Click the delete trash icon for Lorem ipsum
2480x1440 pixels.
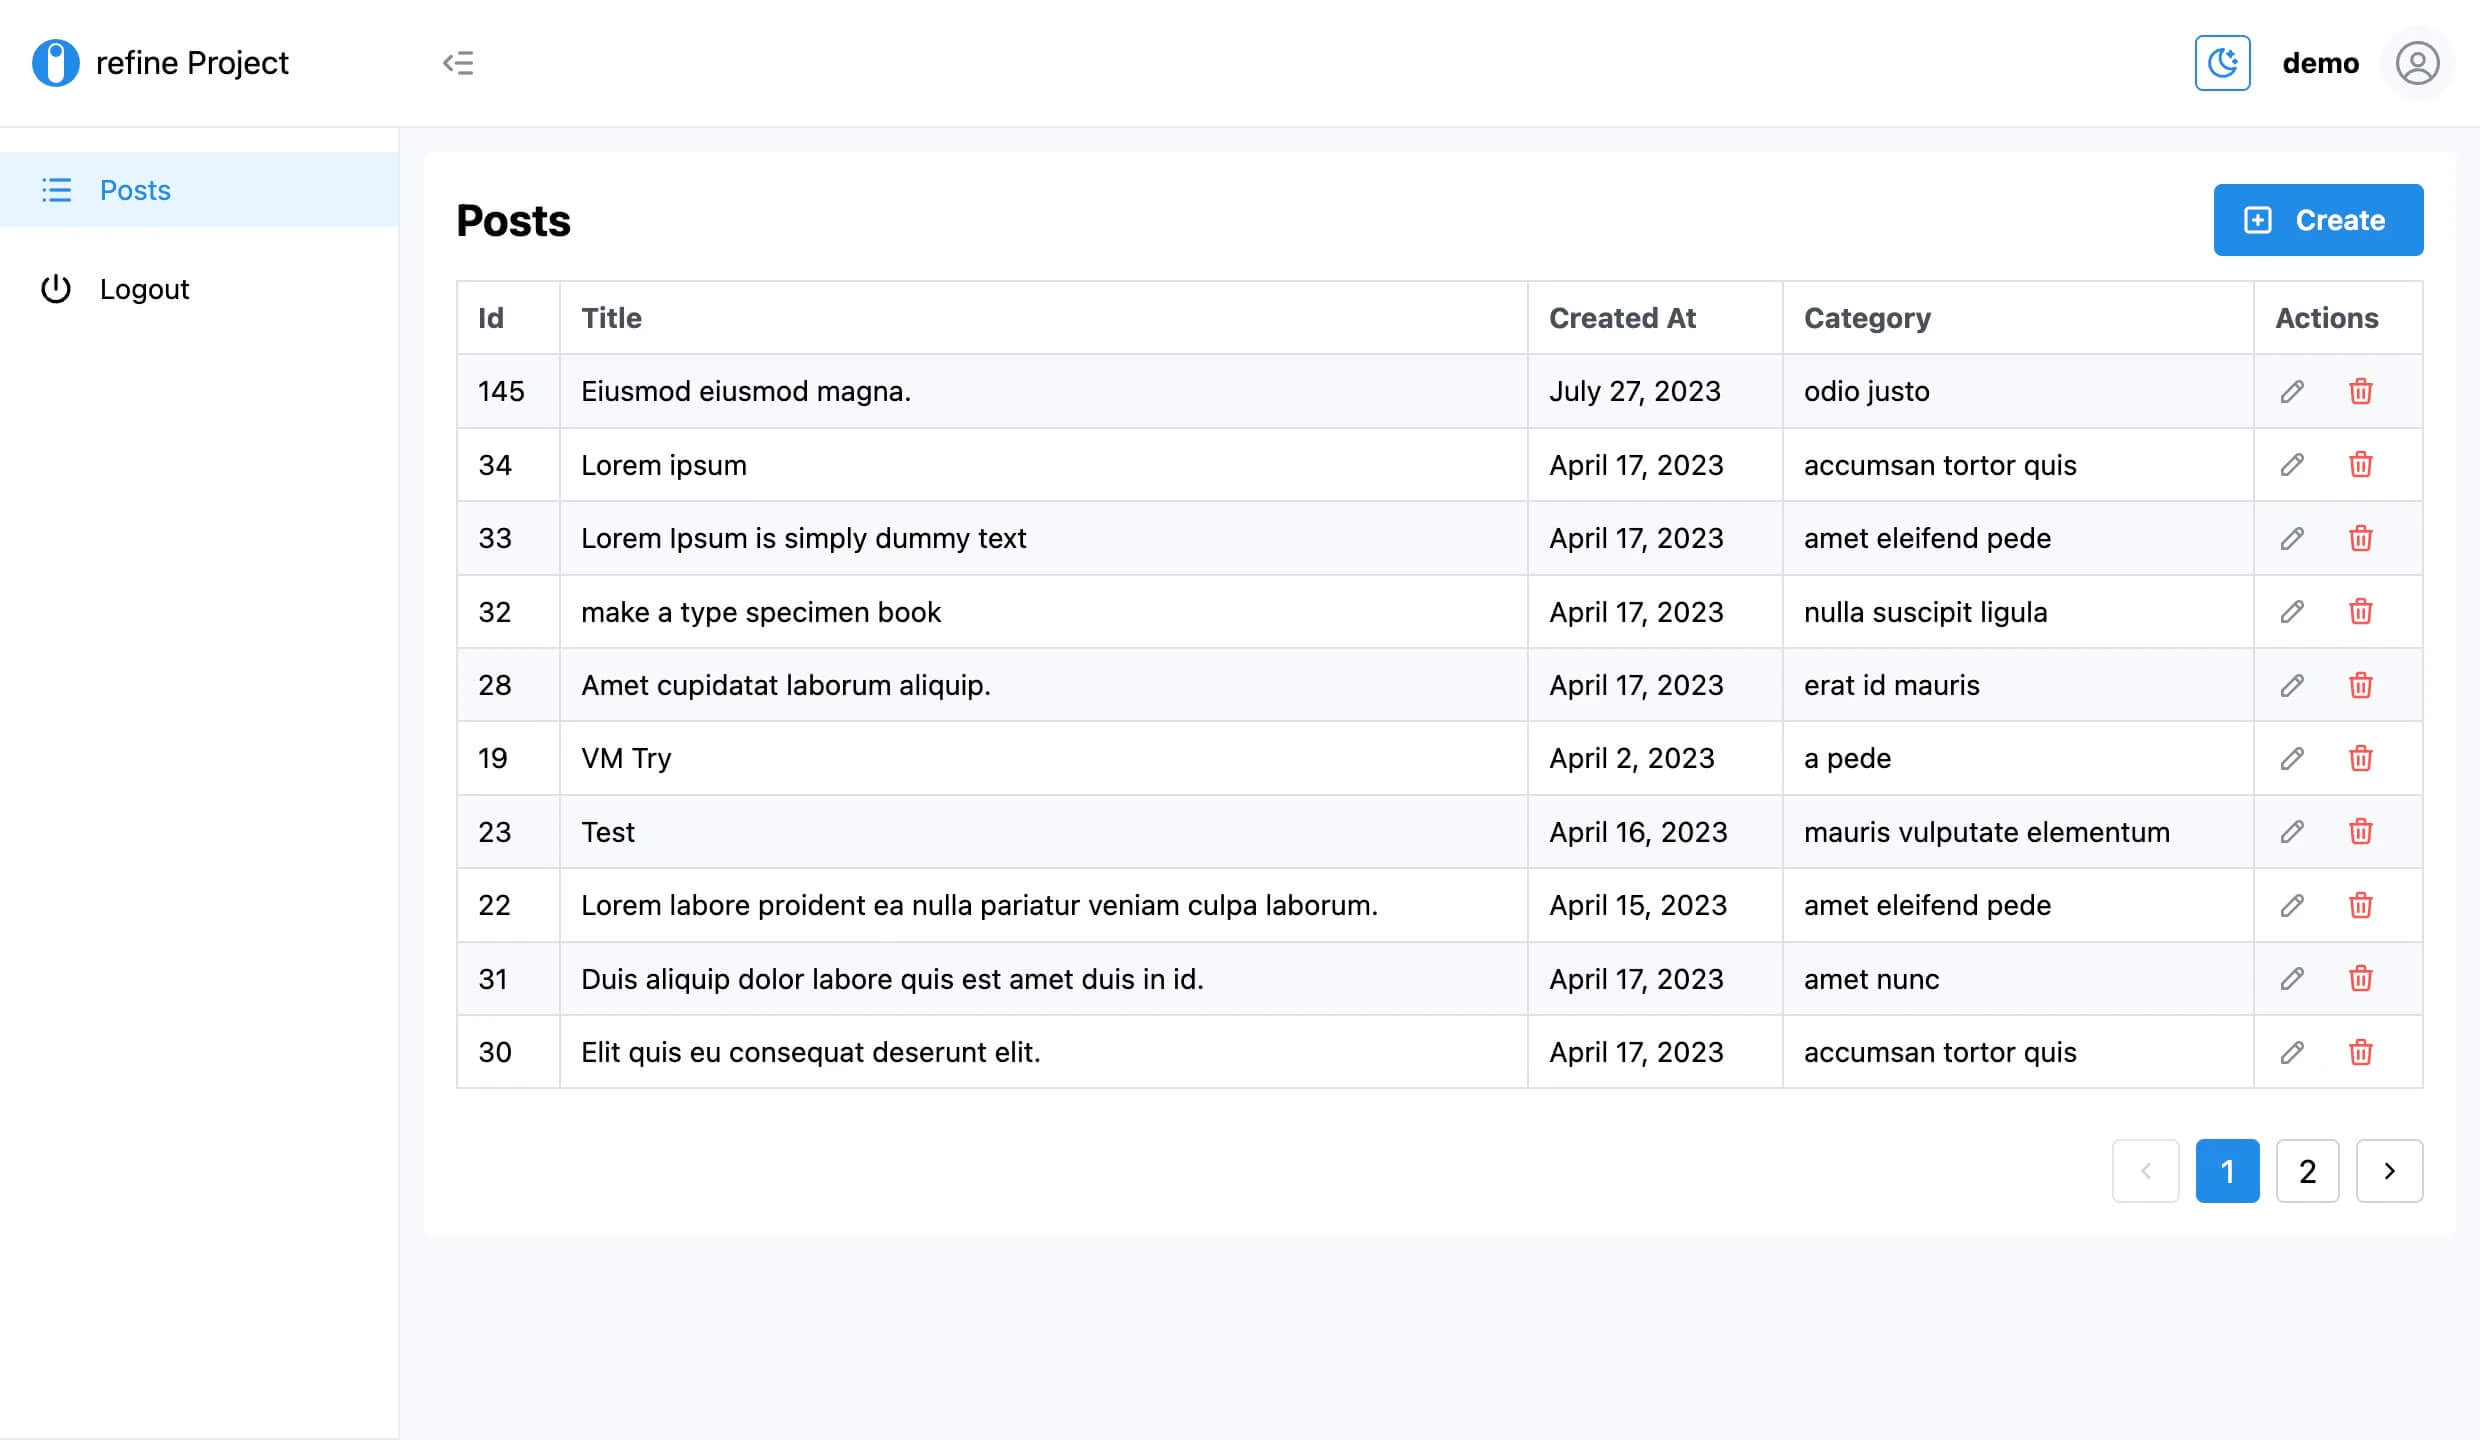coord(2360,464)
